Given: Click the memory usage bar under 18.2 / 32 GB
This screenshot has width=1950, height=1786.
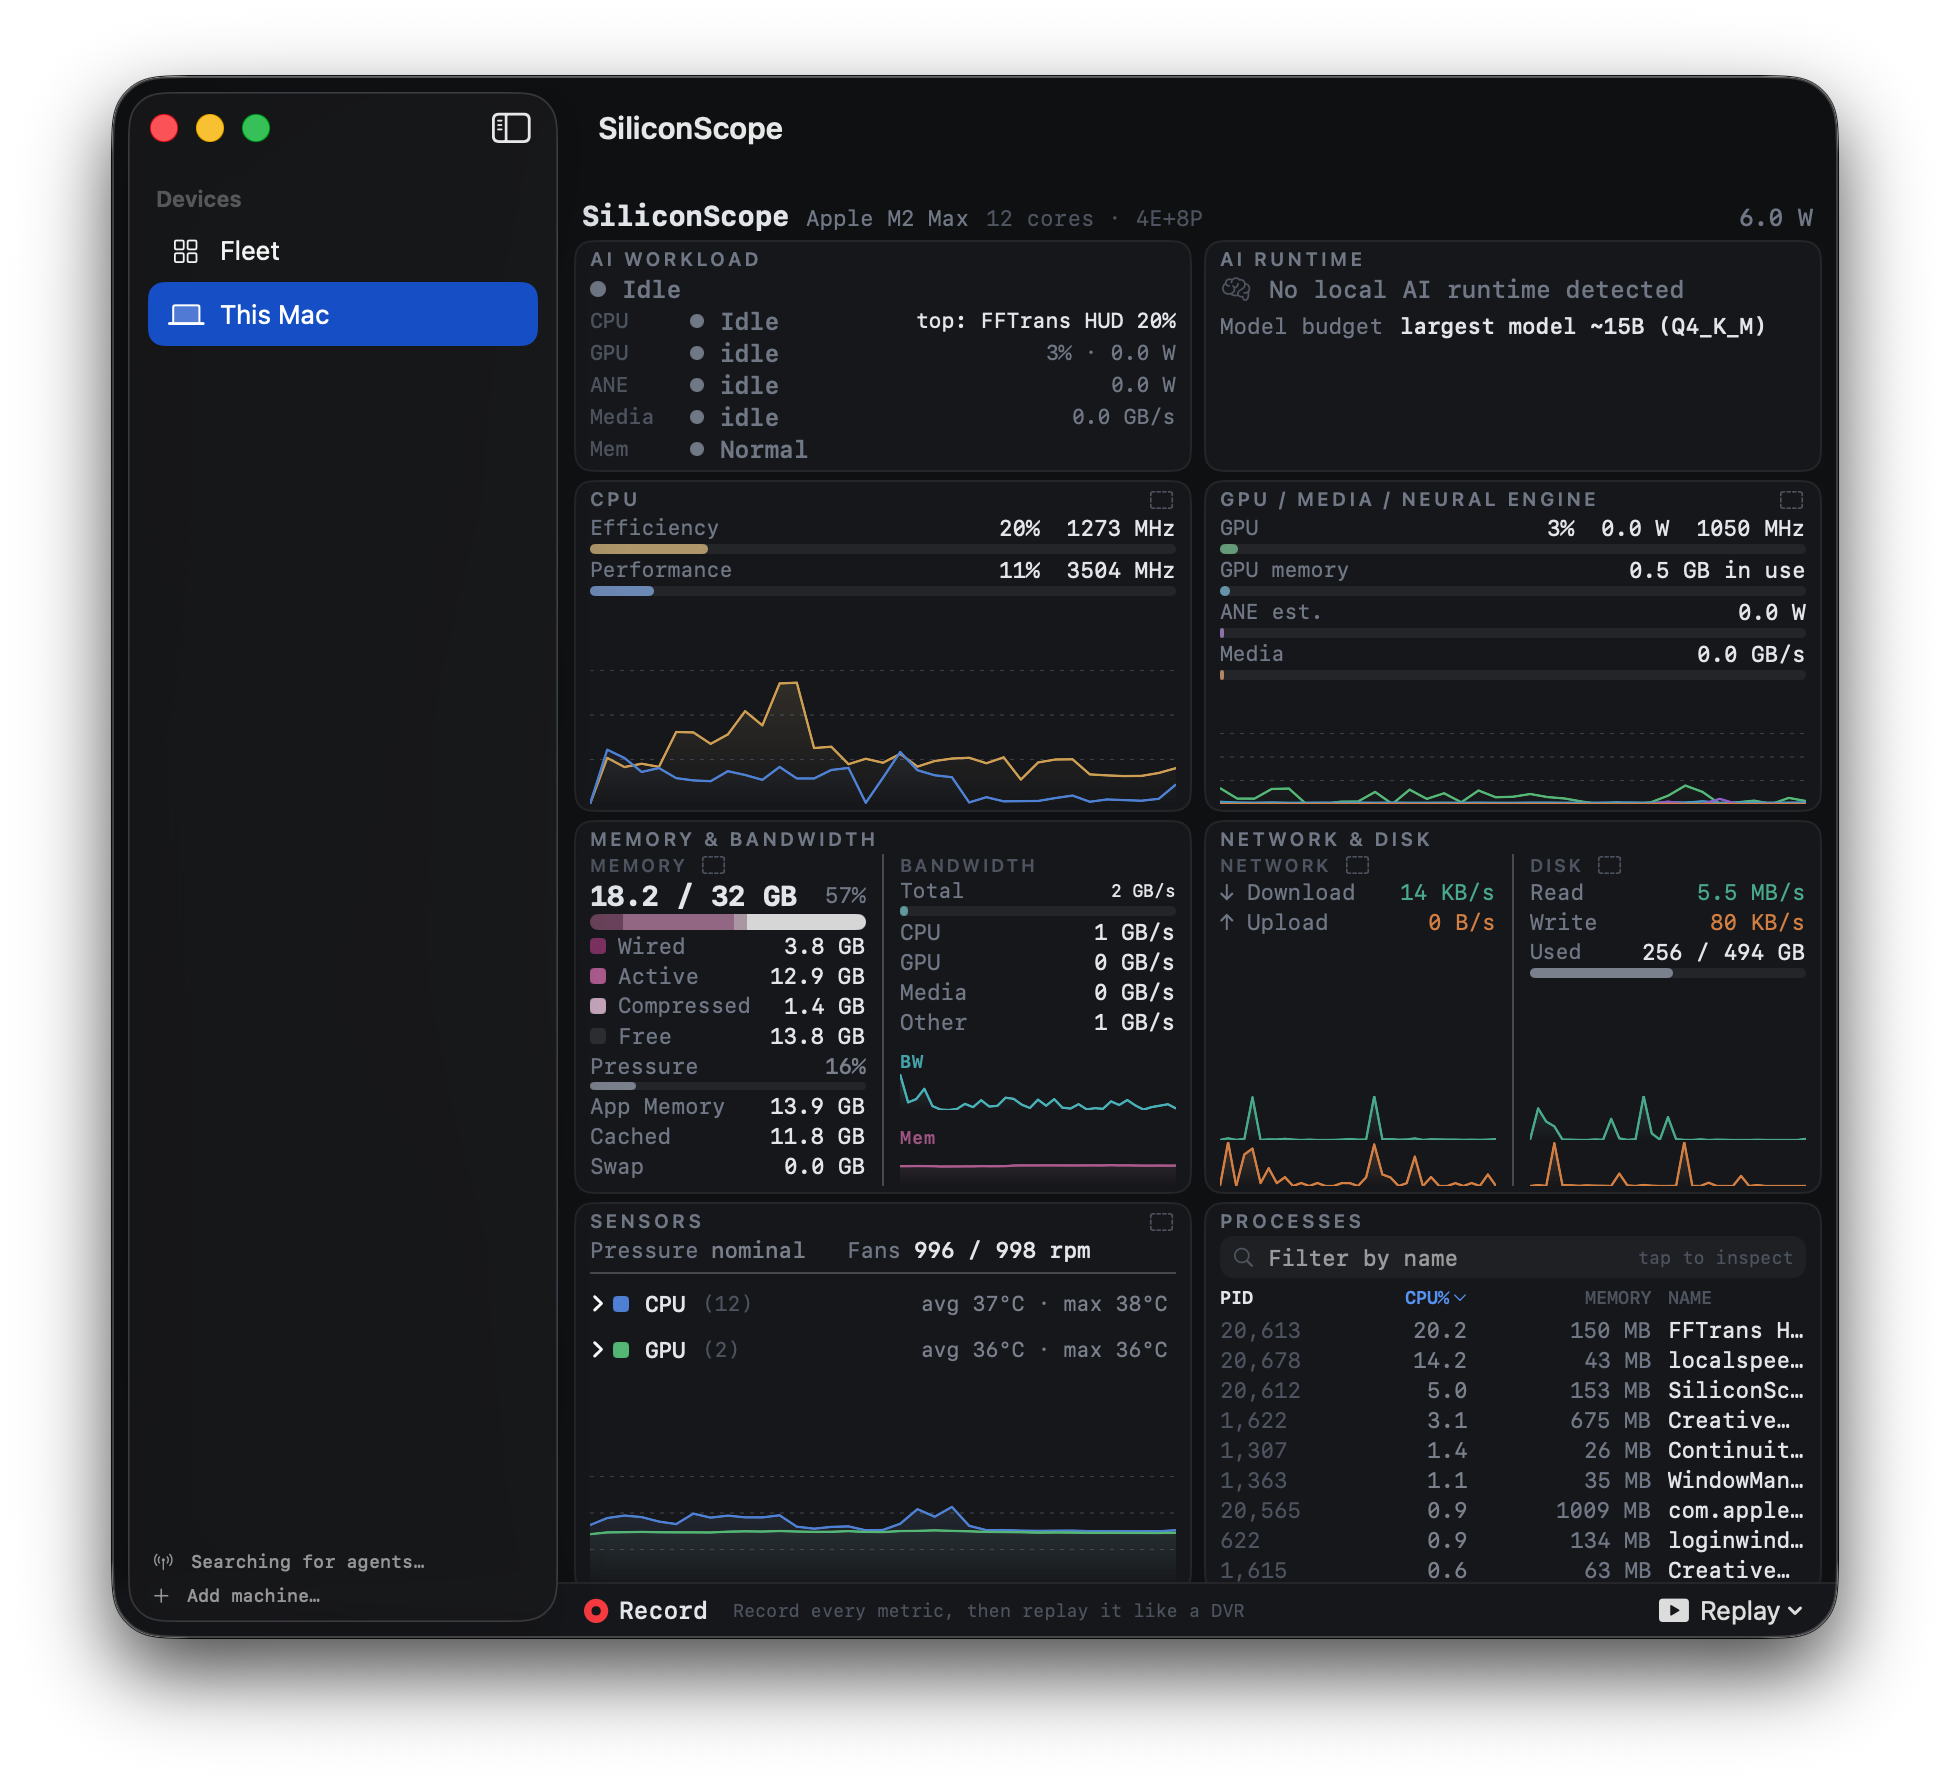Looking at the screenshot, I should click(728, 922).
